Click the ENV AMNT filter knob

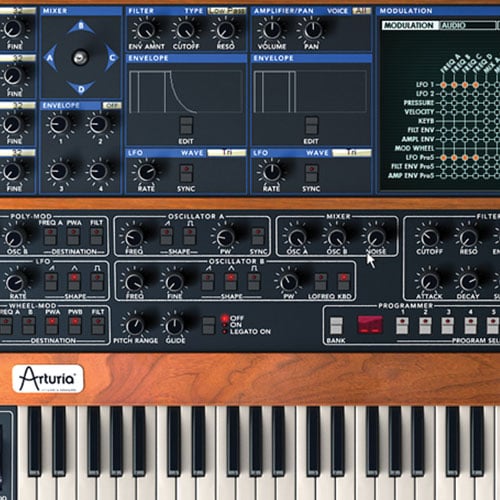click(x=146, y=30)
